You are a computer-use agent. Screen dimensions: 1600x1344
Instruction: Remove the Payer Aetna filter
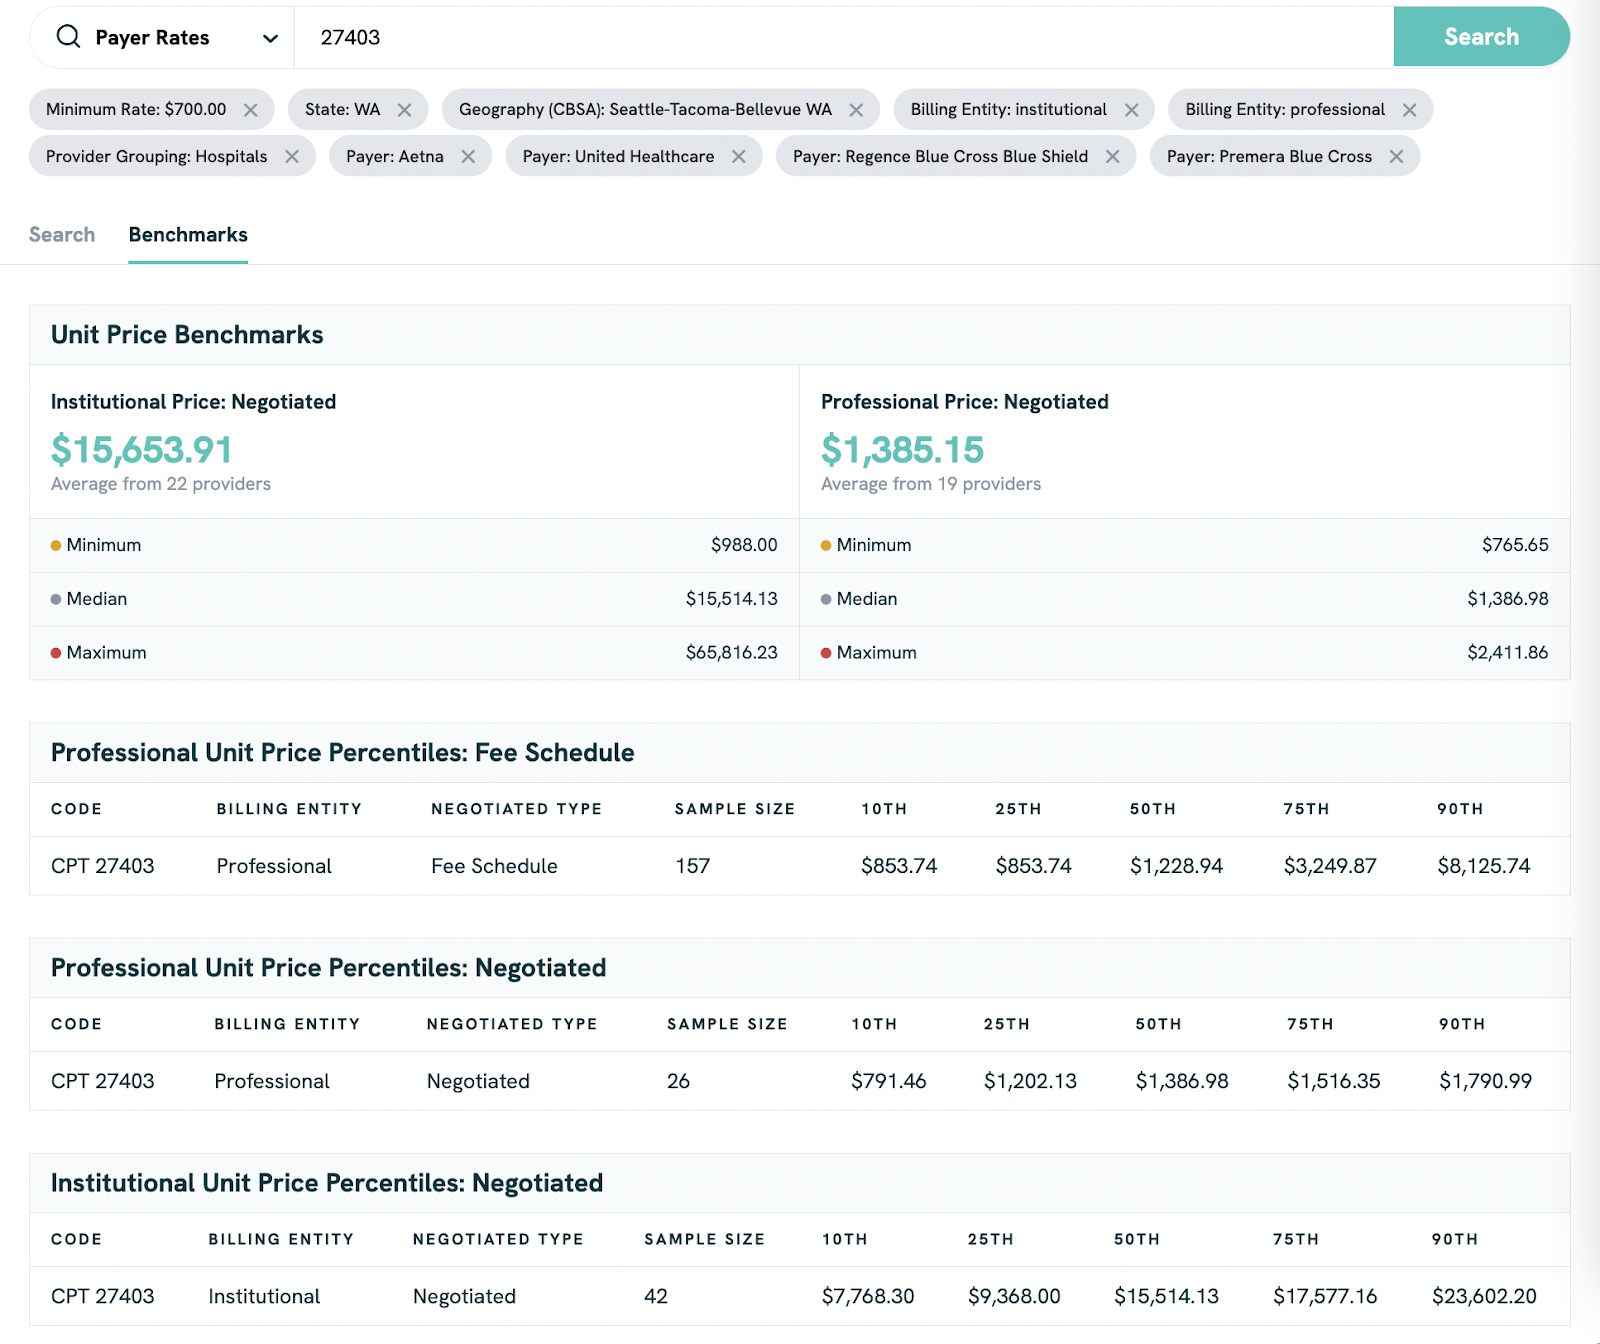[468, 157]
